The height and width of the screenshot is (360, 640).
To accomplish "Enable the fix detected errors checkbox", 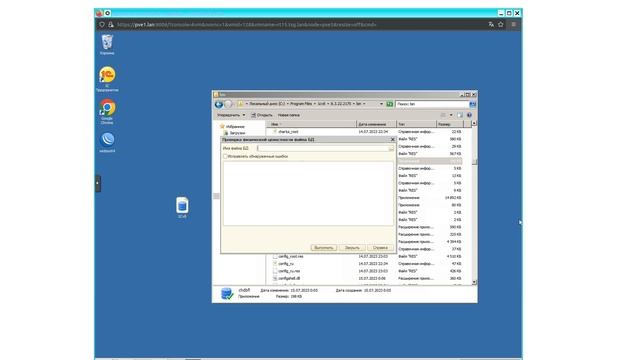I will [225, 156].
